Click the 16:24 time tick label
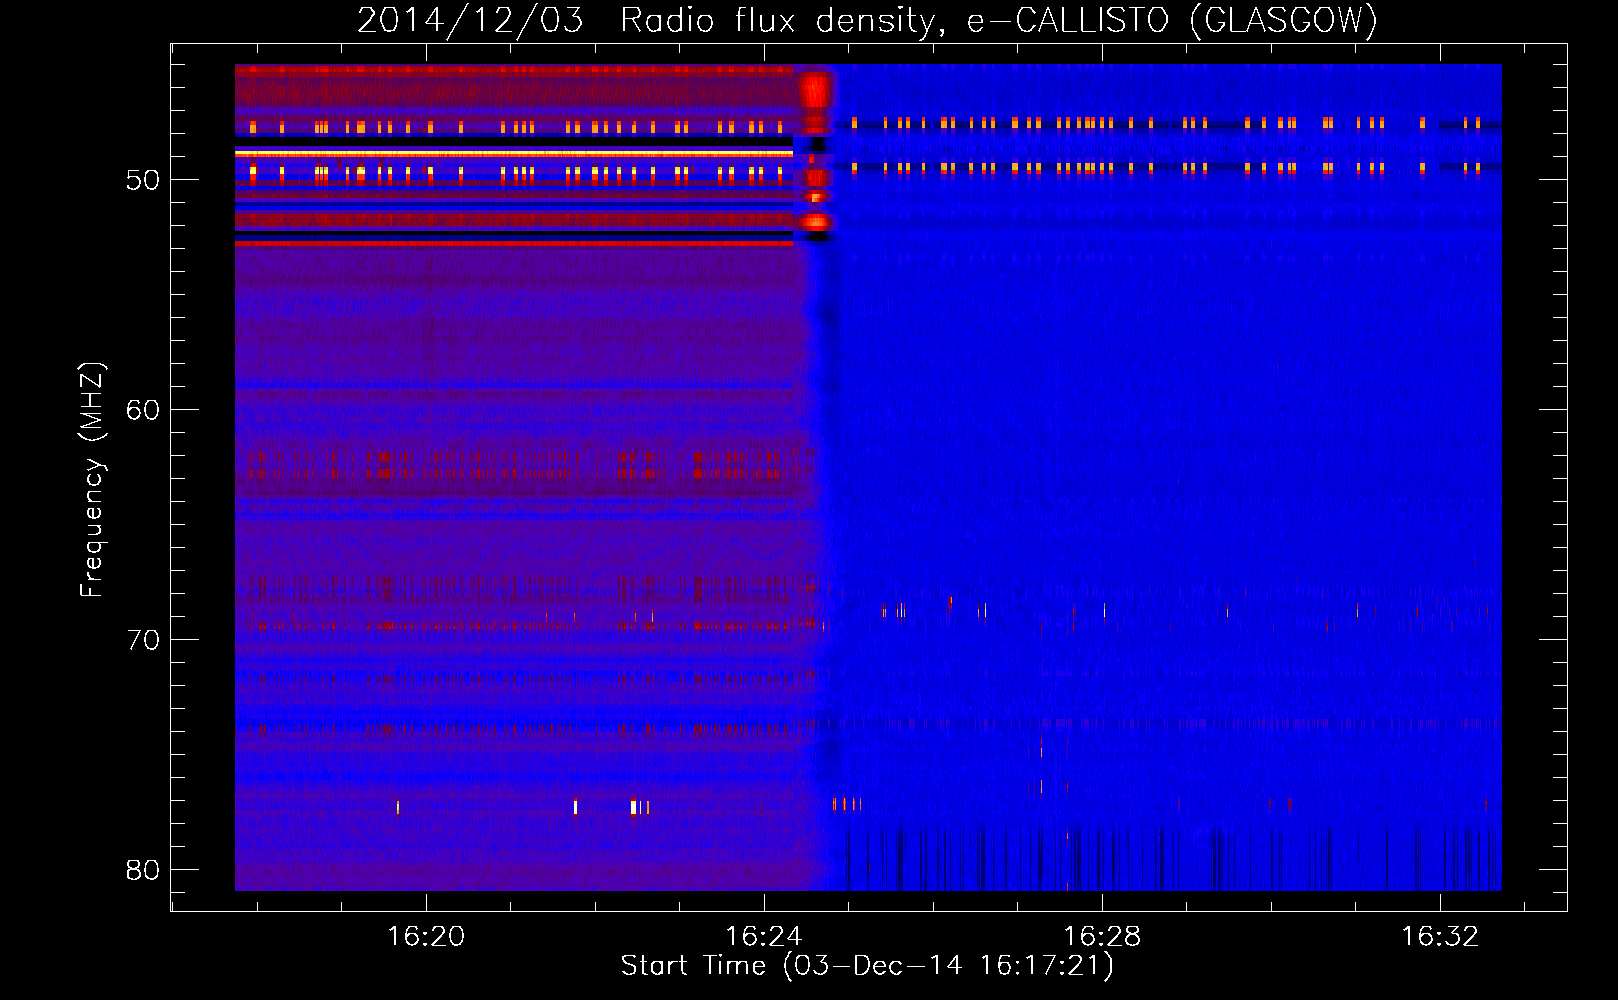1618x1000 pixels. click(x=764, y=937)
